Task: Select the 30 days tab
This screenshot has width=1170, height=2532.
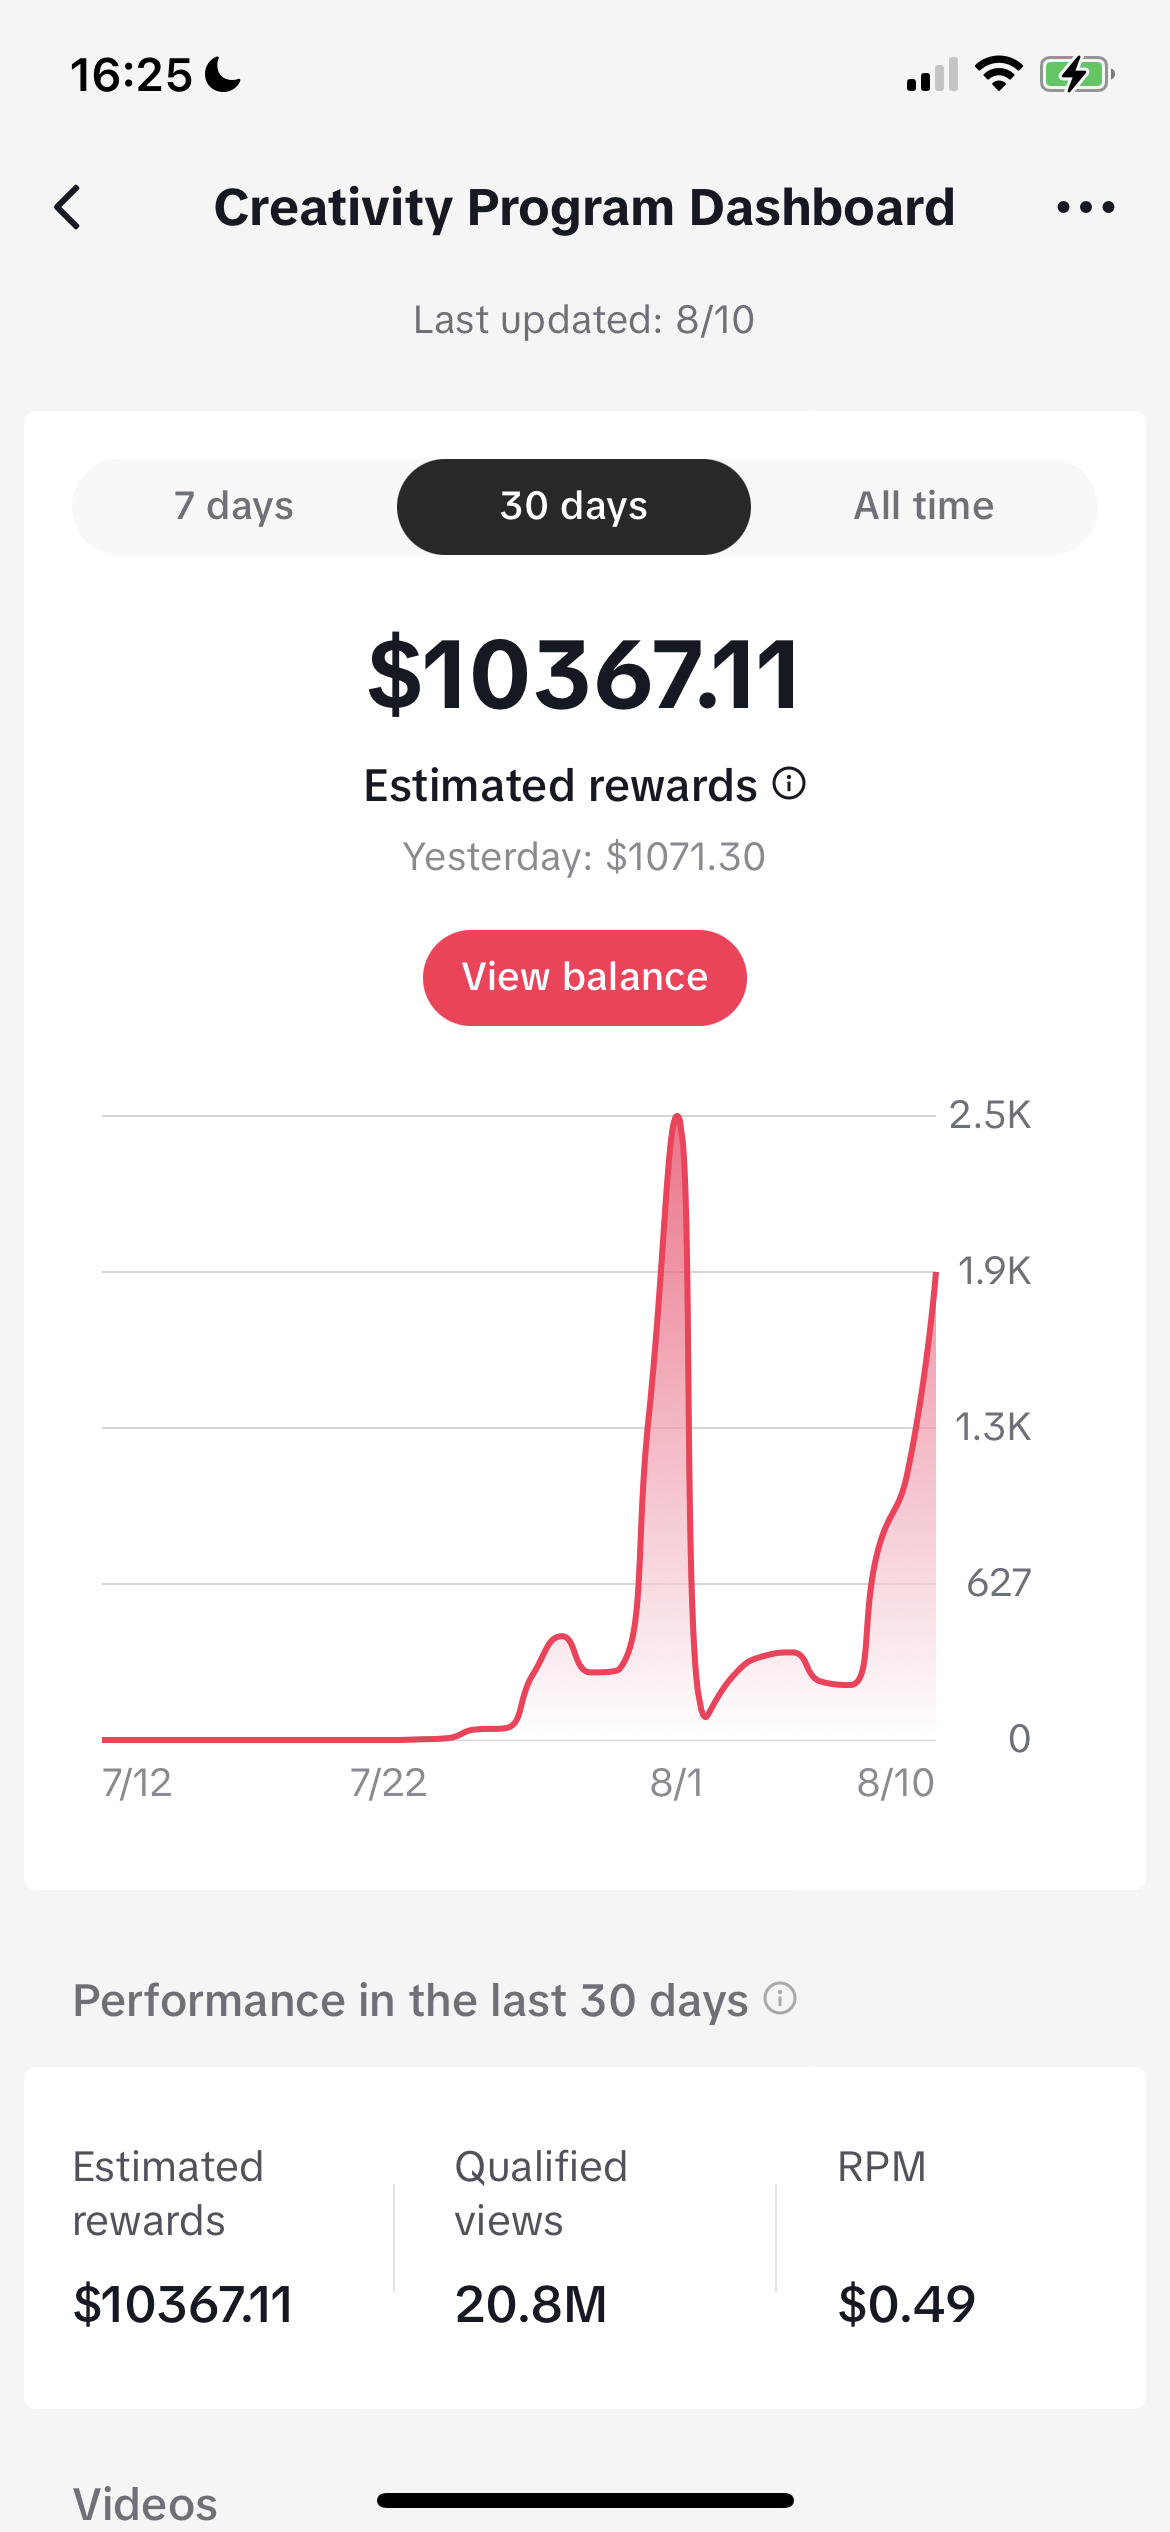Action: [x=574, y=506]
